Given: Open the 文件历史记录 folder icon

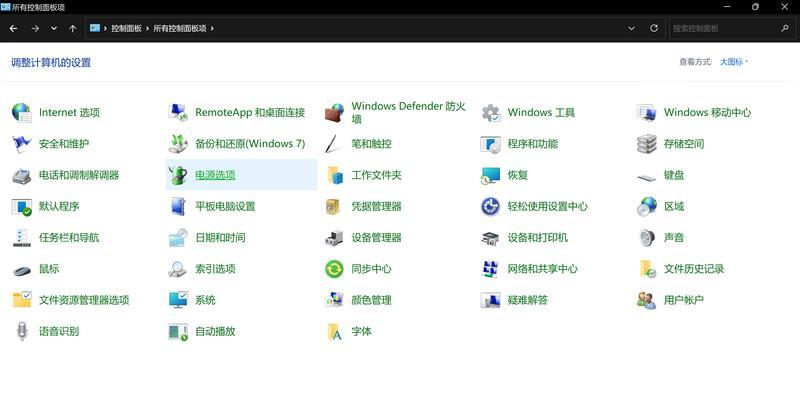Looking at the screenshot, I should pyautogui.click(x=647, y=269).
